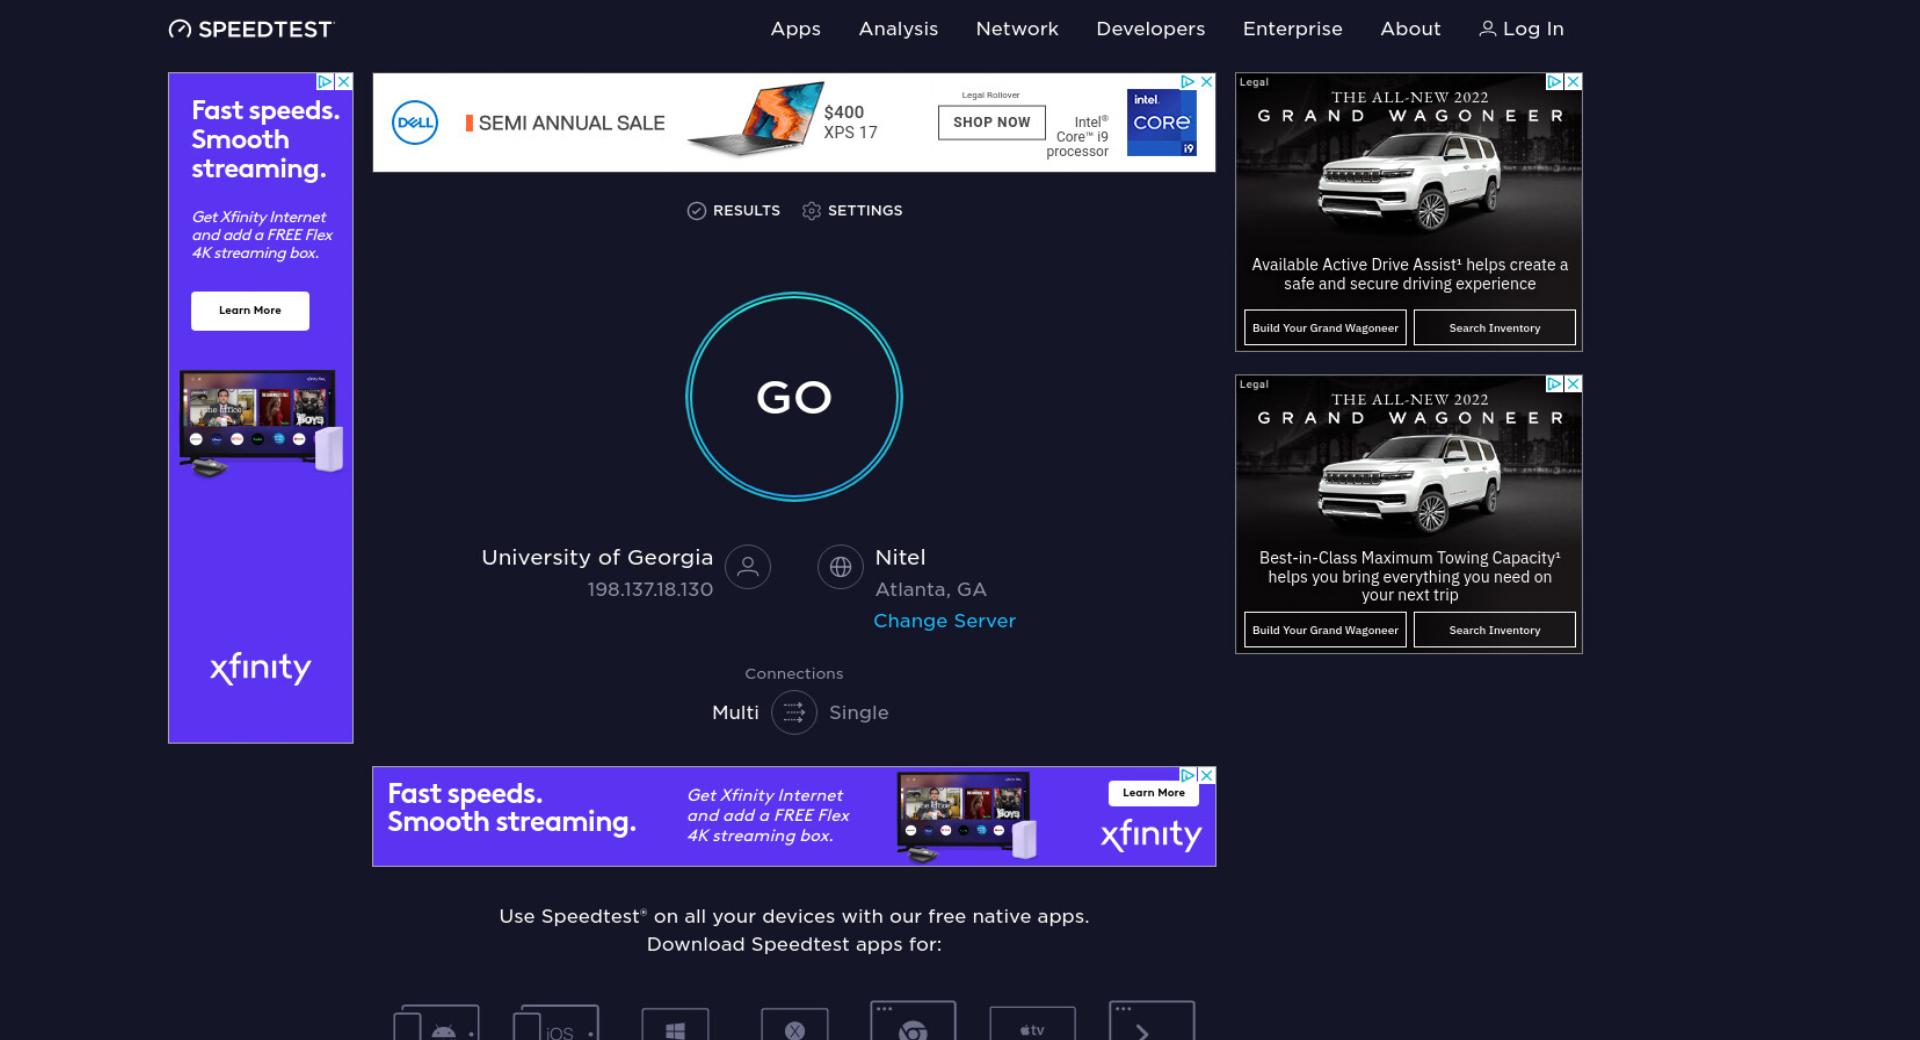Select Multi connections
Screen dimensions: 1920x1040
click(x=735, y=712)
